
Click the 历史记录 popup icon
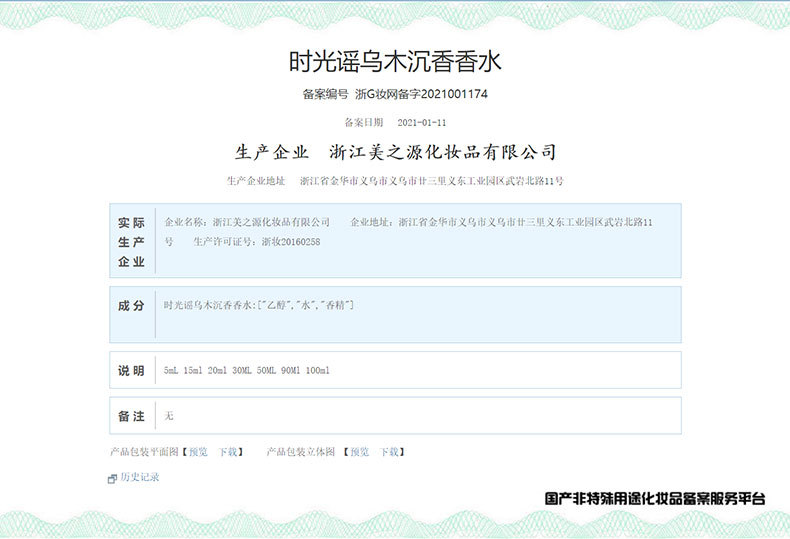point(112,478)
